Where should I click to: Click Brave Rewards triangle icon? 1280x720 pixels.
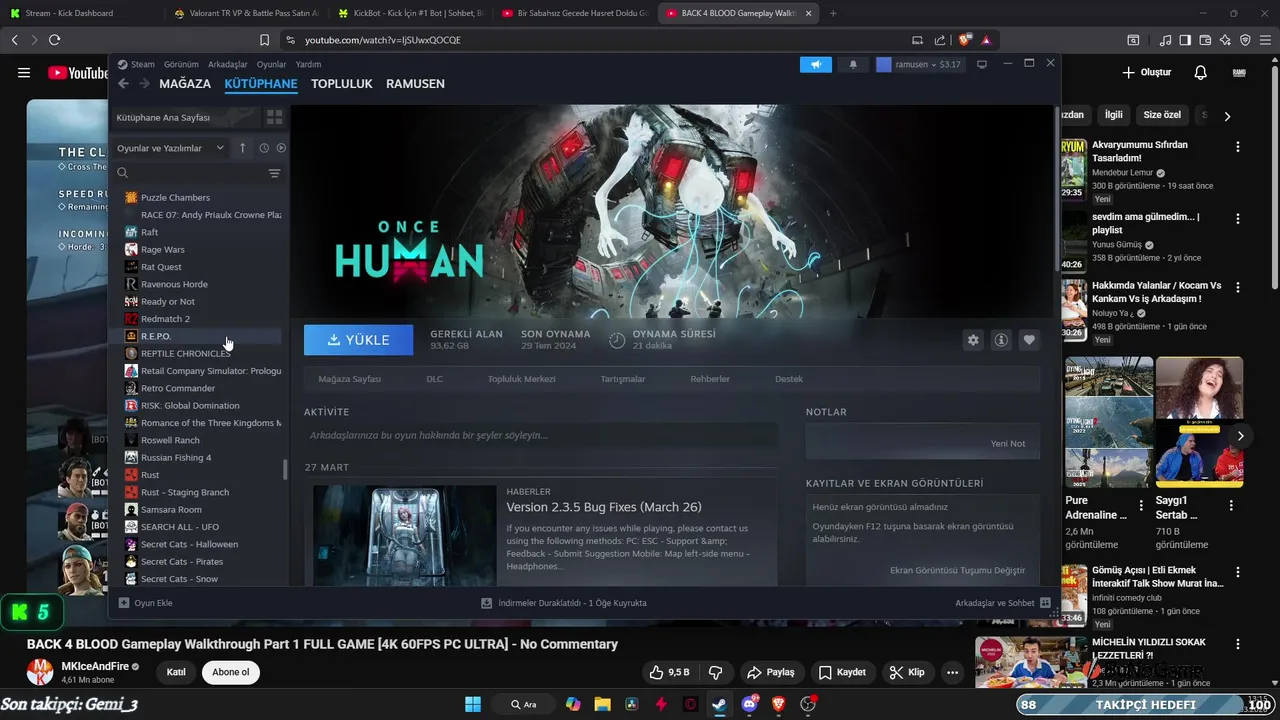tap(986, 40)
